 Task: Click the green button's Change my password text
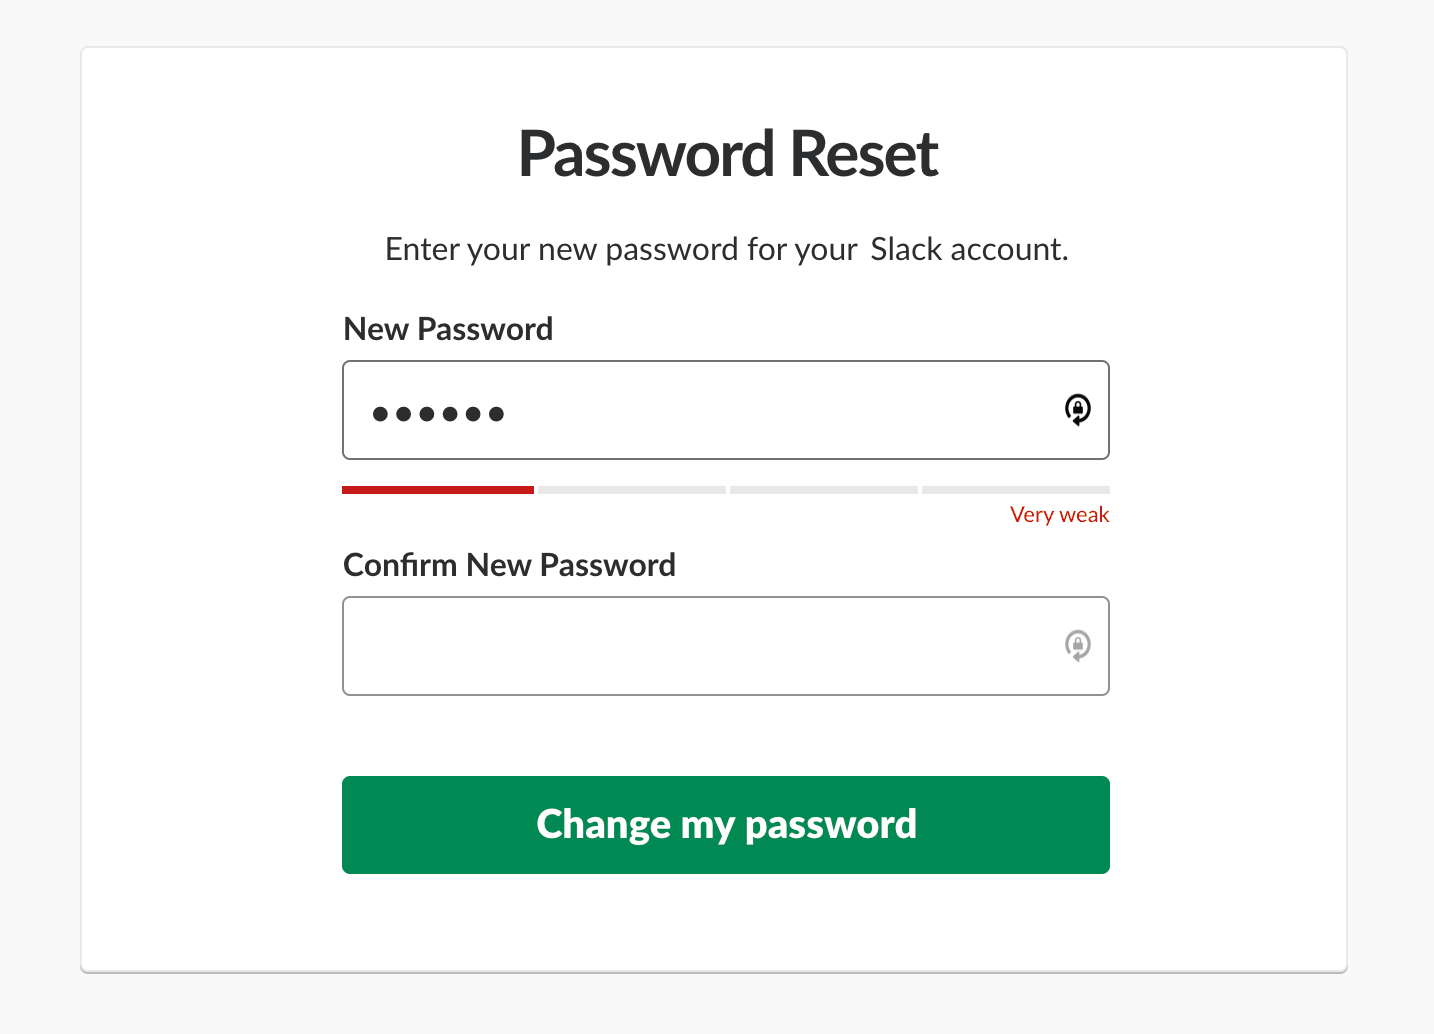coord(726,824)
